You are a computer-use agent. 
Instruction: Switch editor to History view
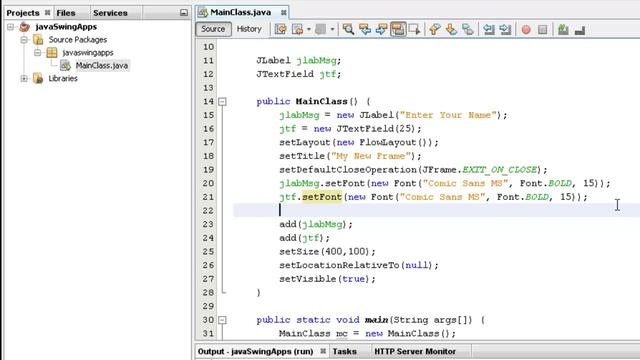pos(249,29)
